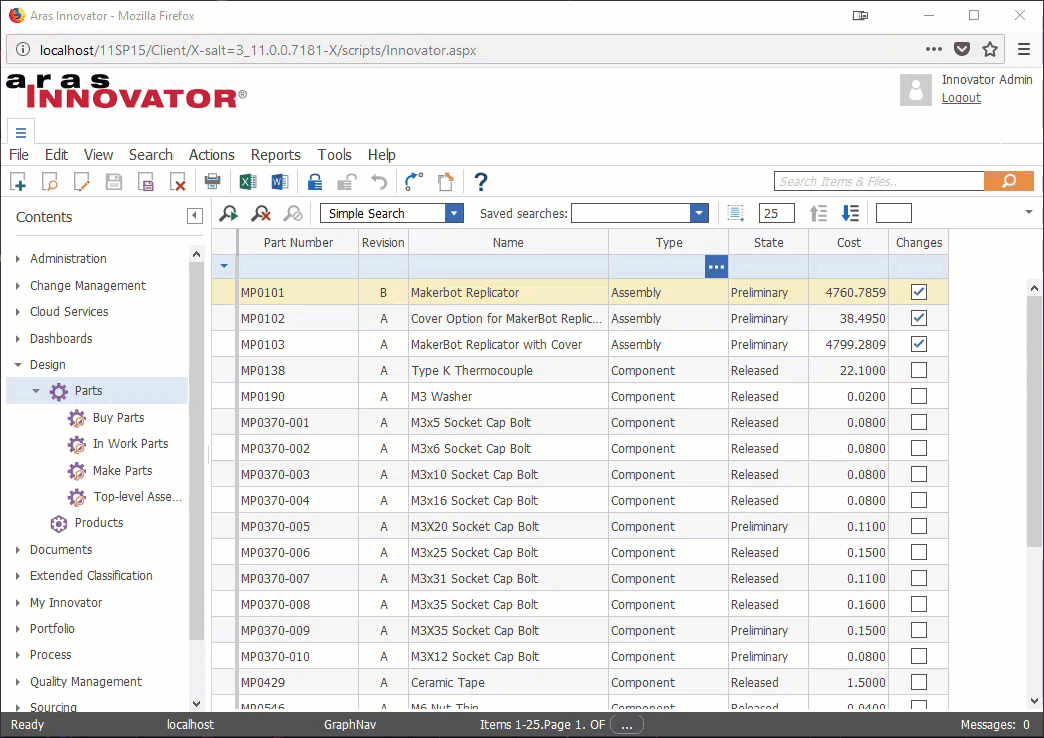Click the Copy/Version item icon
This screenshot has height=738, width=1044.
coord(445,181)
